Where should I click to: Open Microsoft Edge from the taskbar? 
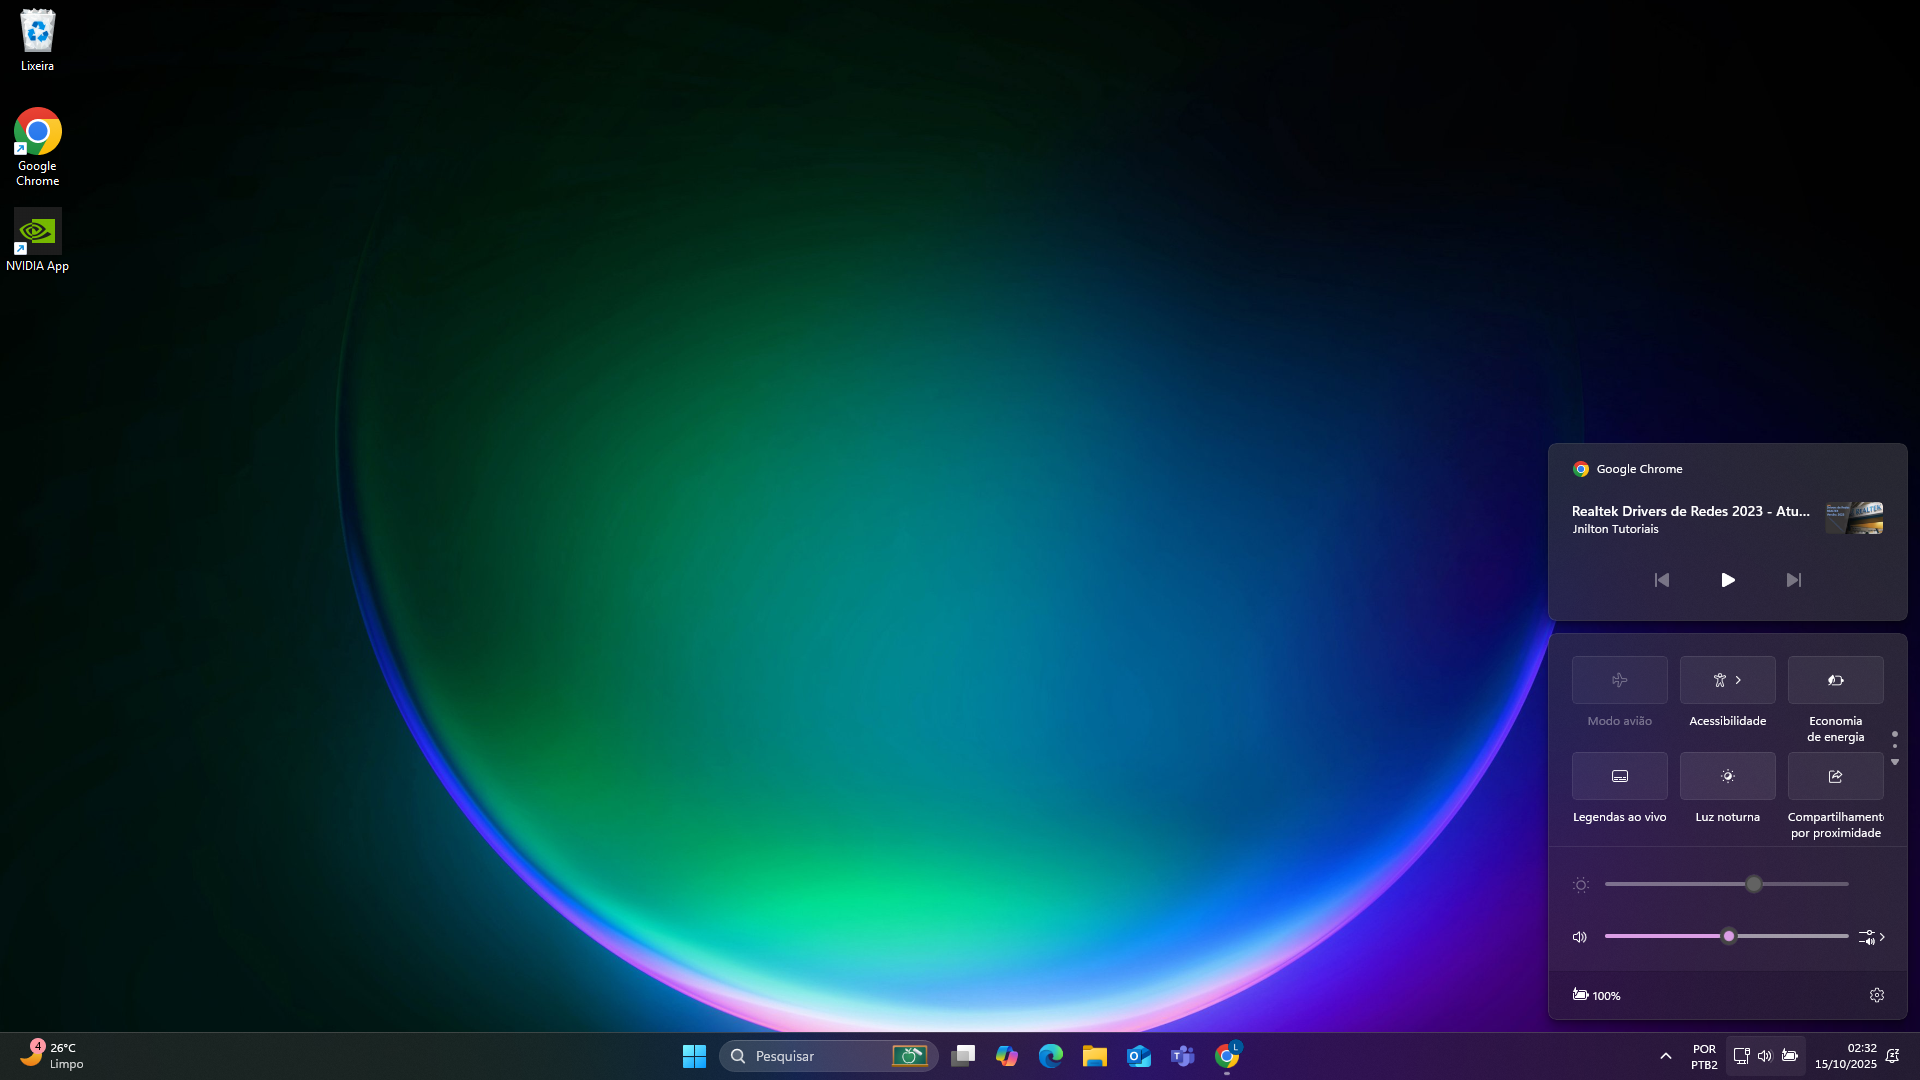(x=1050, y=1056)
